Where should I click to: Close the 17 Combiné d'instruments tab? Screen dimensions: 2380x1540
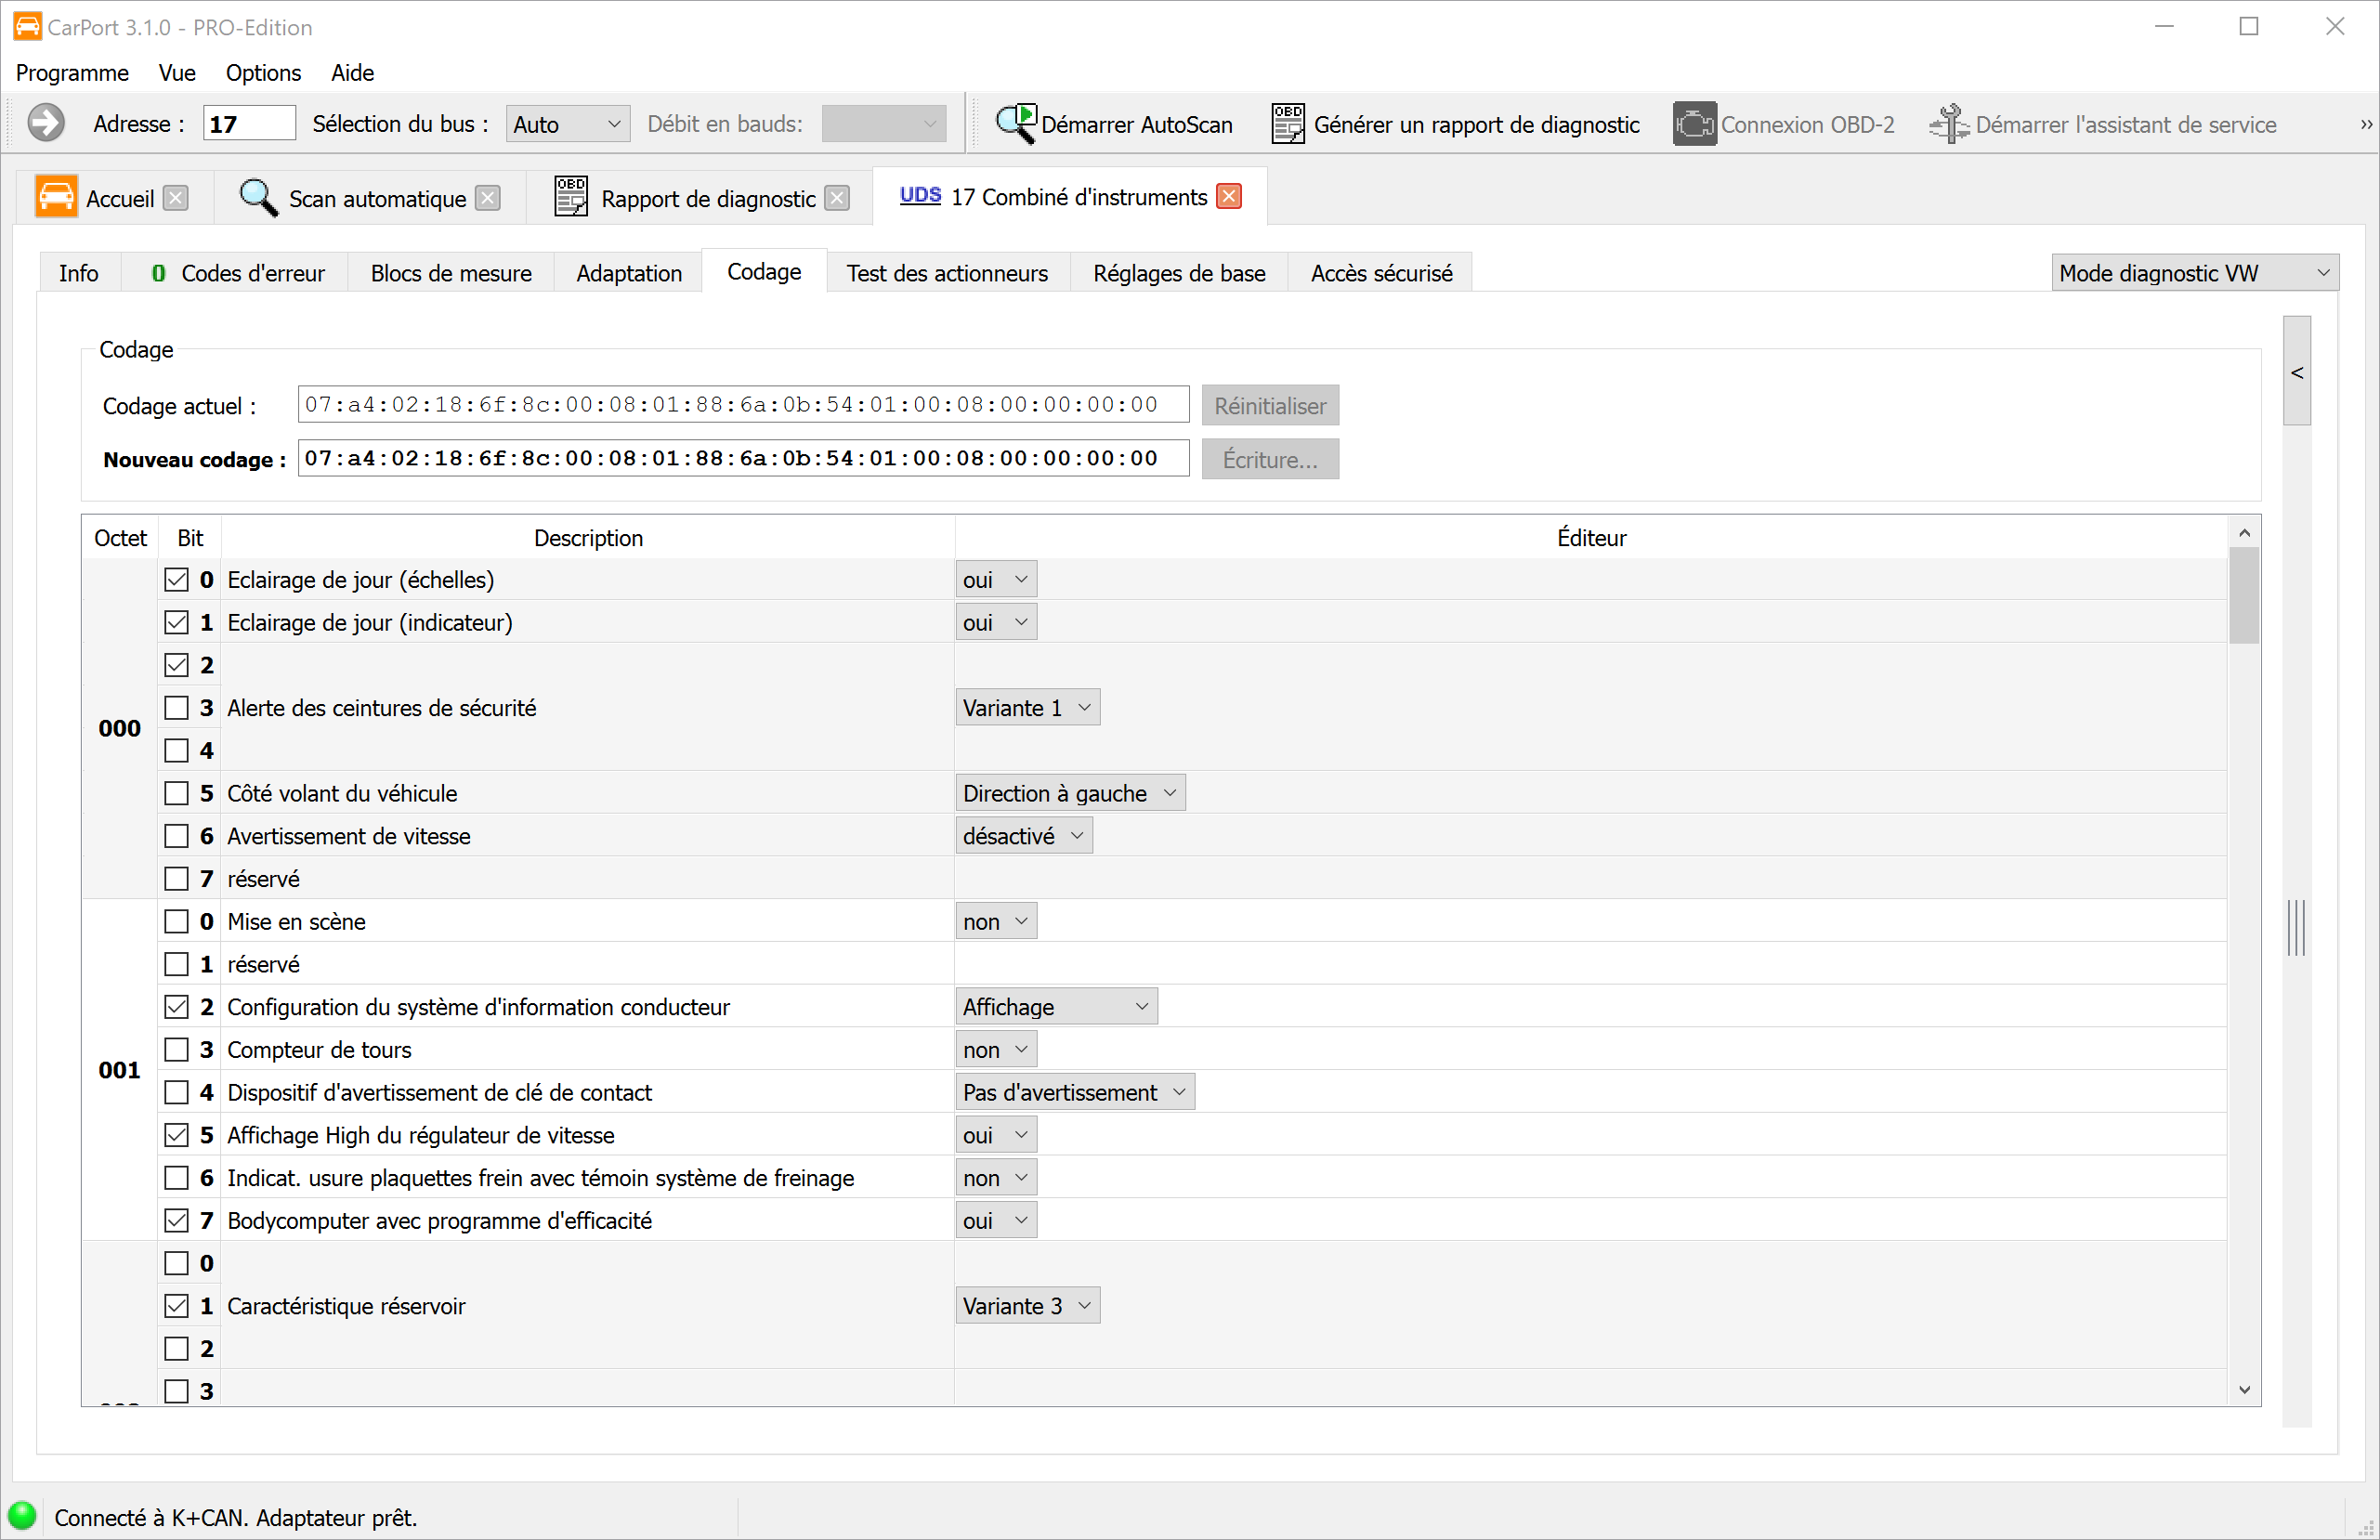1229,197
